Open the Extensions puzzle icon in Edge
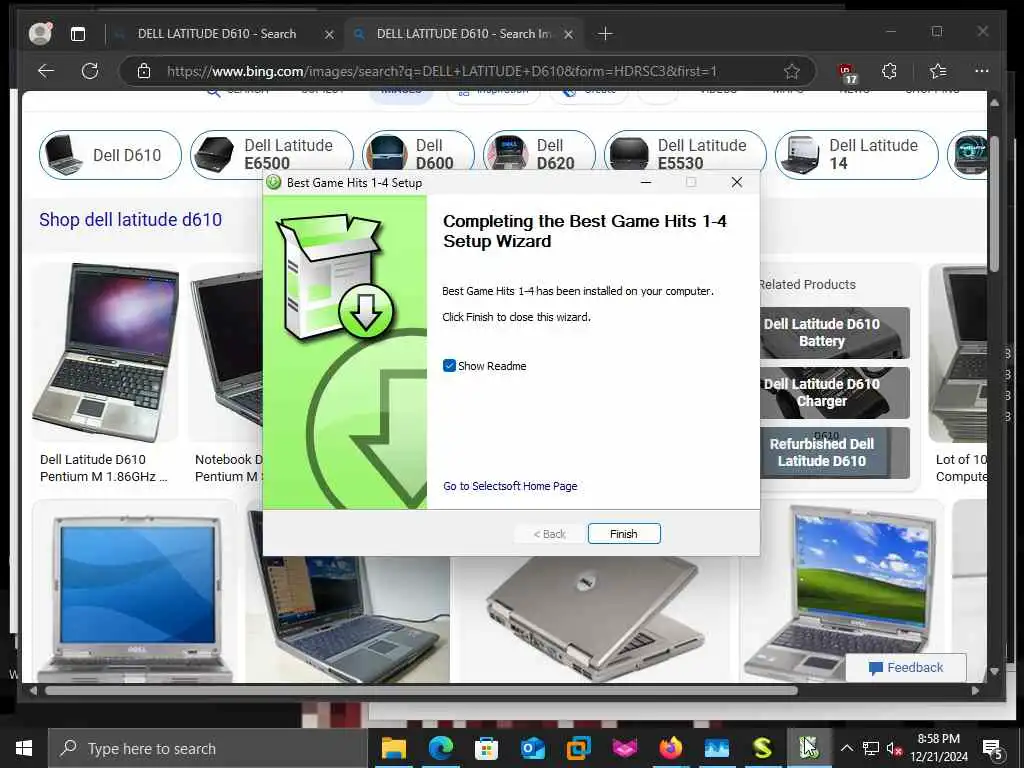Screen dimensions: 1024x768 [889, 71]
